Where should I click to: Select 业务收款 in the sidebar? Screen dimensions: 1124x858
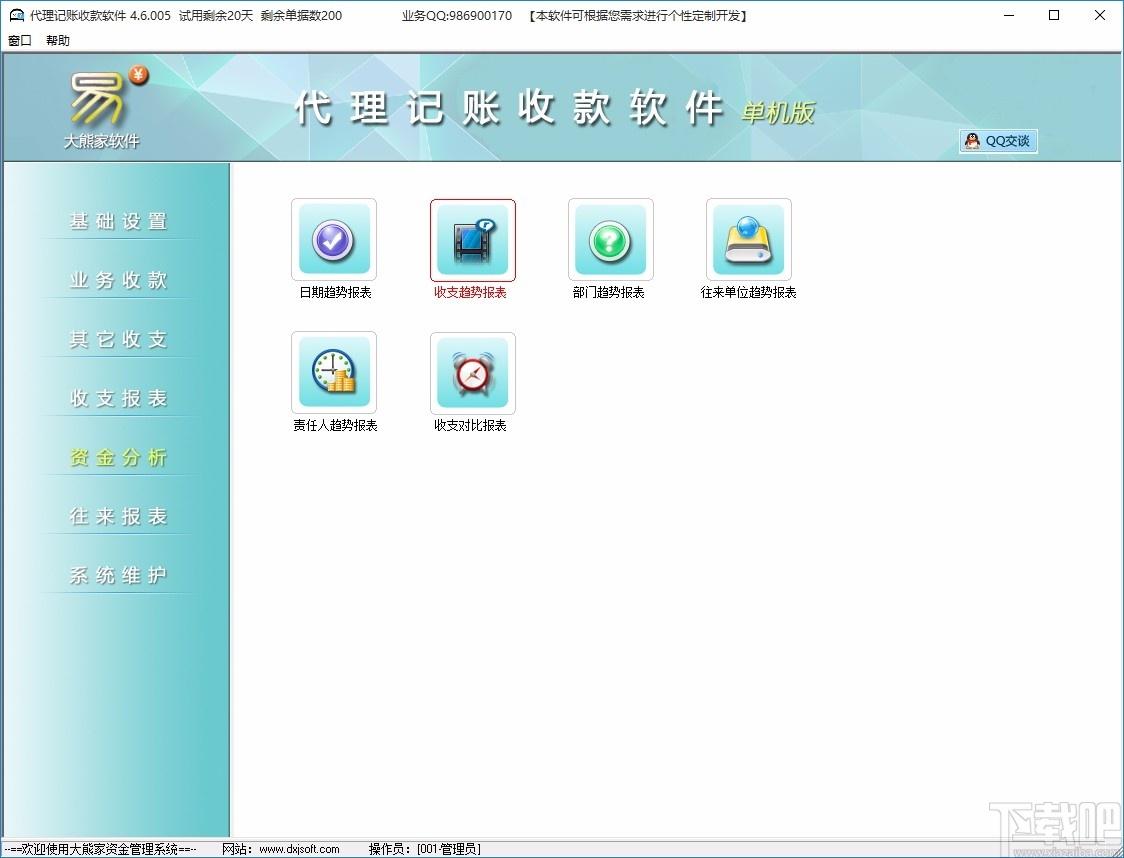click(118, 280)
